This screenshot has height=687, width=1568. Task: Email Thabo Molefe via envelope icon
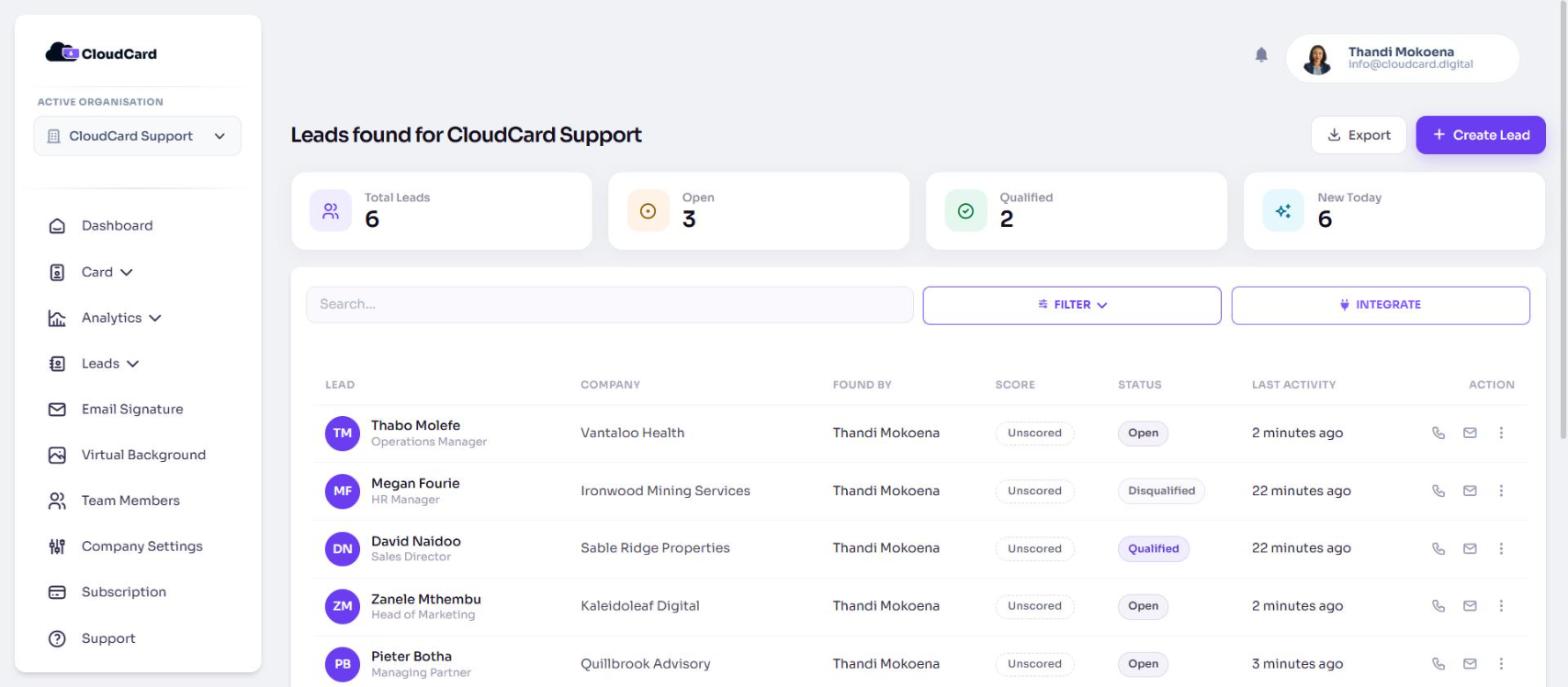[1470, 433]
